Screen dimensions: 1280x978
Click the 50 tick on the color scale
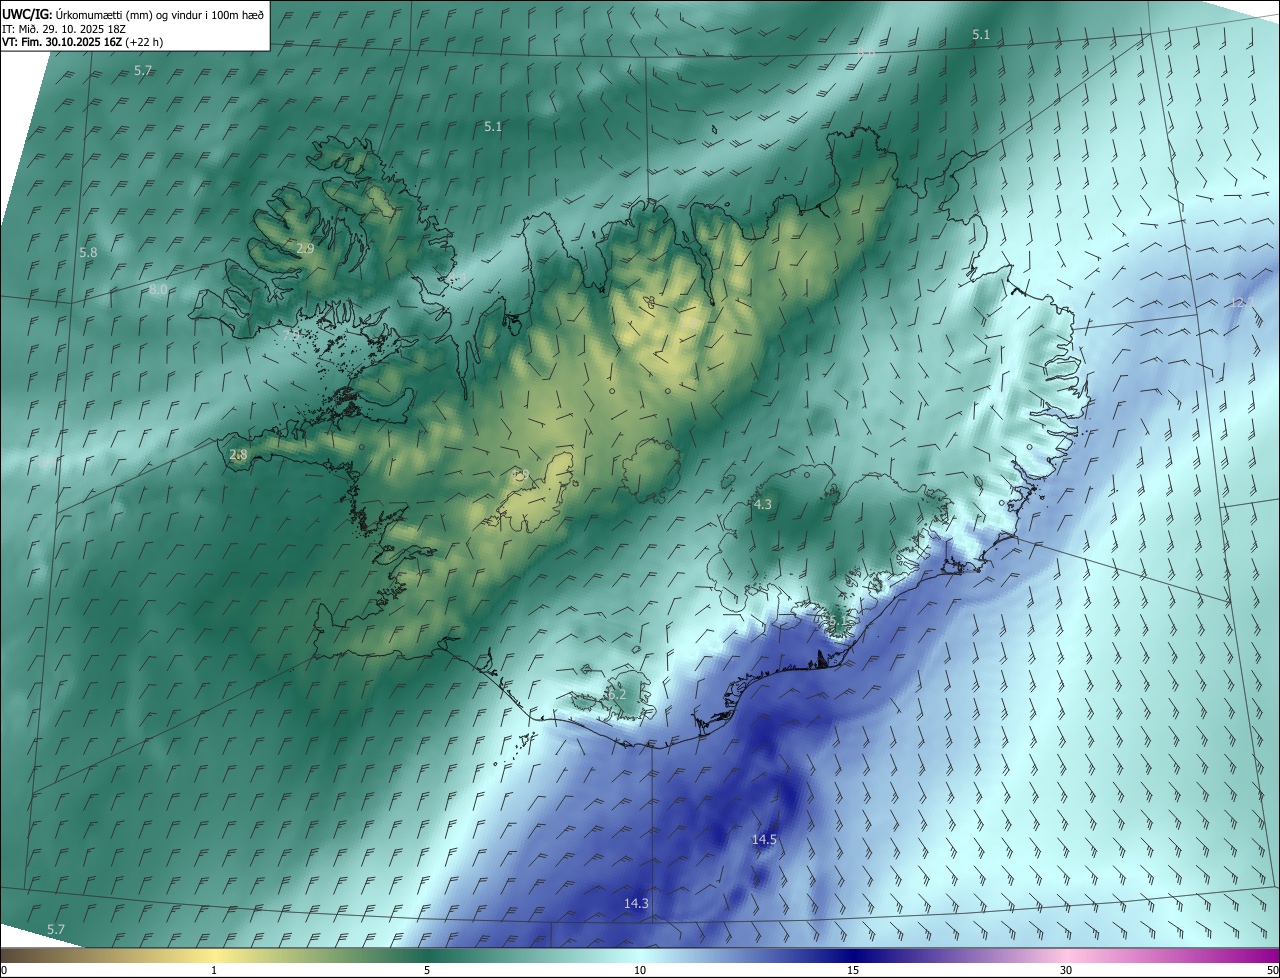click(1272, 970)
